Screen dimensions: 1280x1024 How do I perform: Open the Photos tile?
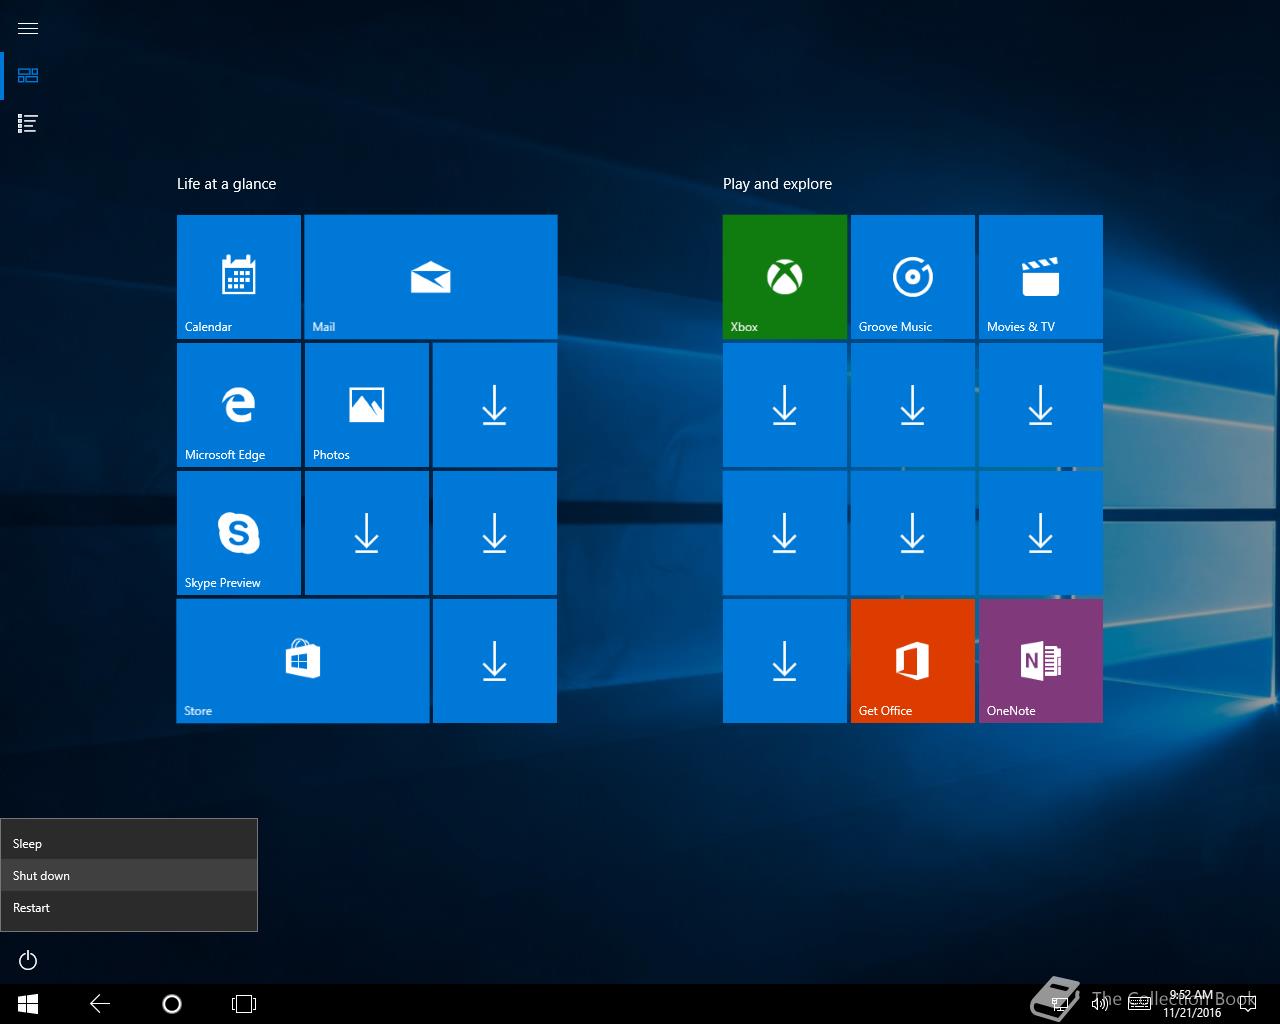pos(367,405)
